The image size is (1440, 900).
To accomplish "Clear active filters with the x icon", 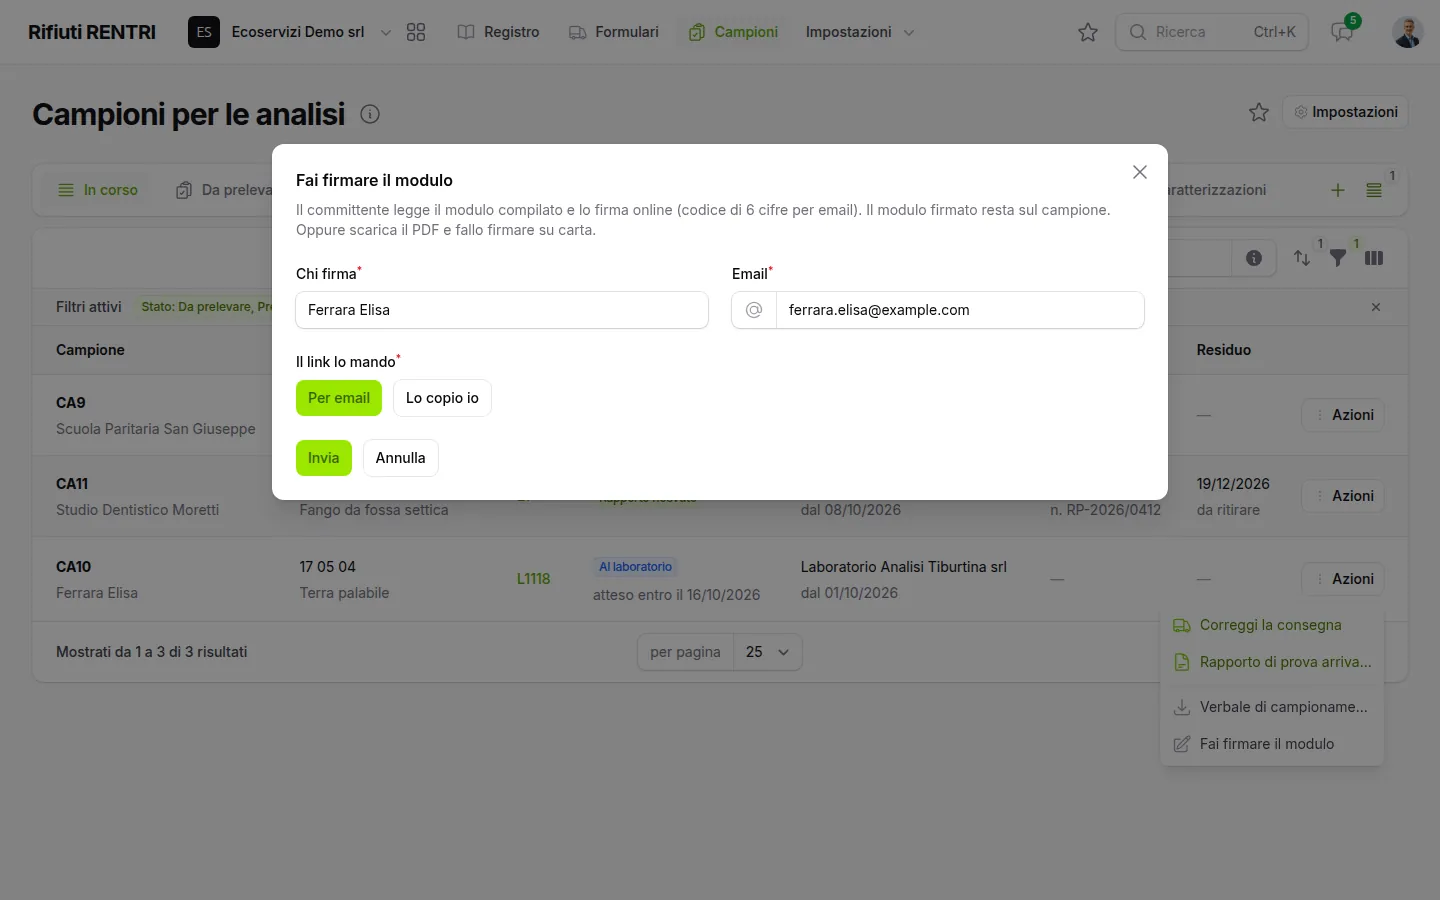I will 1376,307.
